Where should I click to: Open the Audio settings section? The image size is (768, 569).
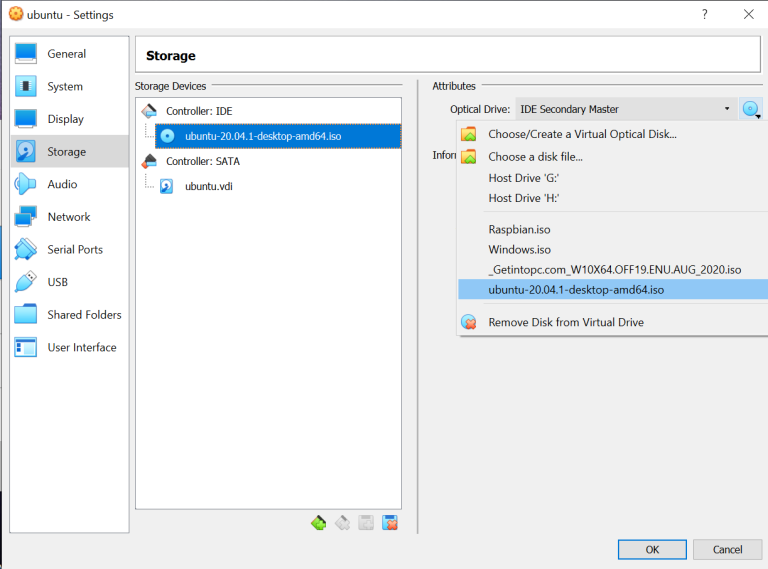(x=62, y=184)
